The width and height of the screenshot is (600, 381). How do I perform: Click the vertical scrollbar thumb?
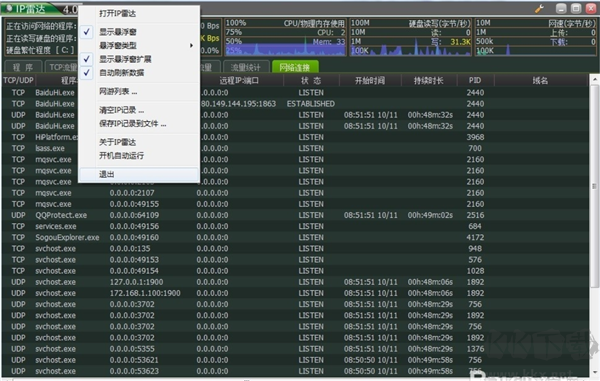tap(594, 186)
